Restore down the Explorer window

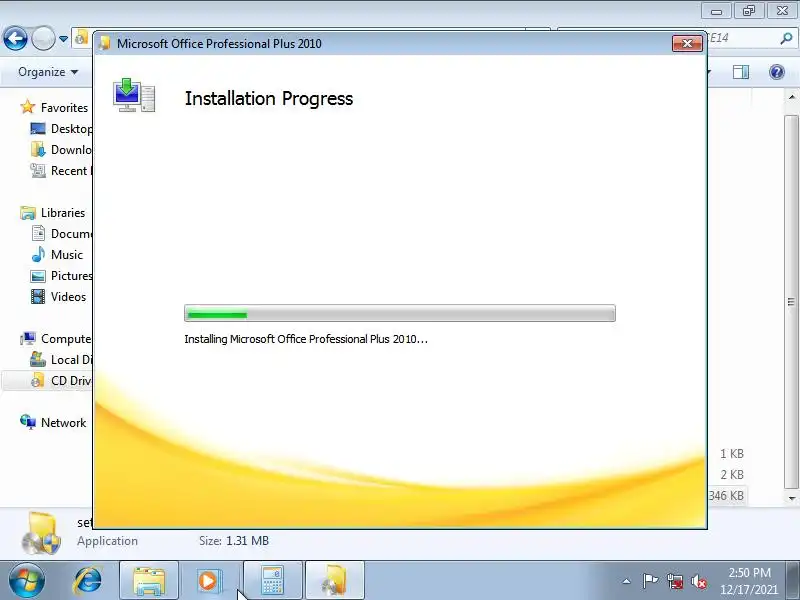pos(748,11)
